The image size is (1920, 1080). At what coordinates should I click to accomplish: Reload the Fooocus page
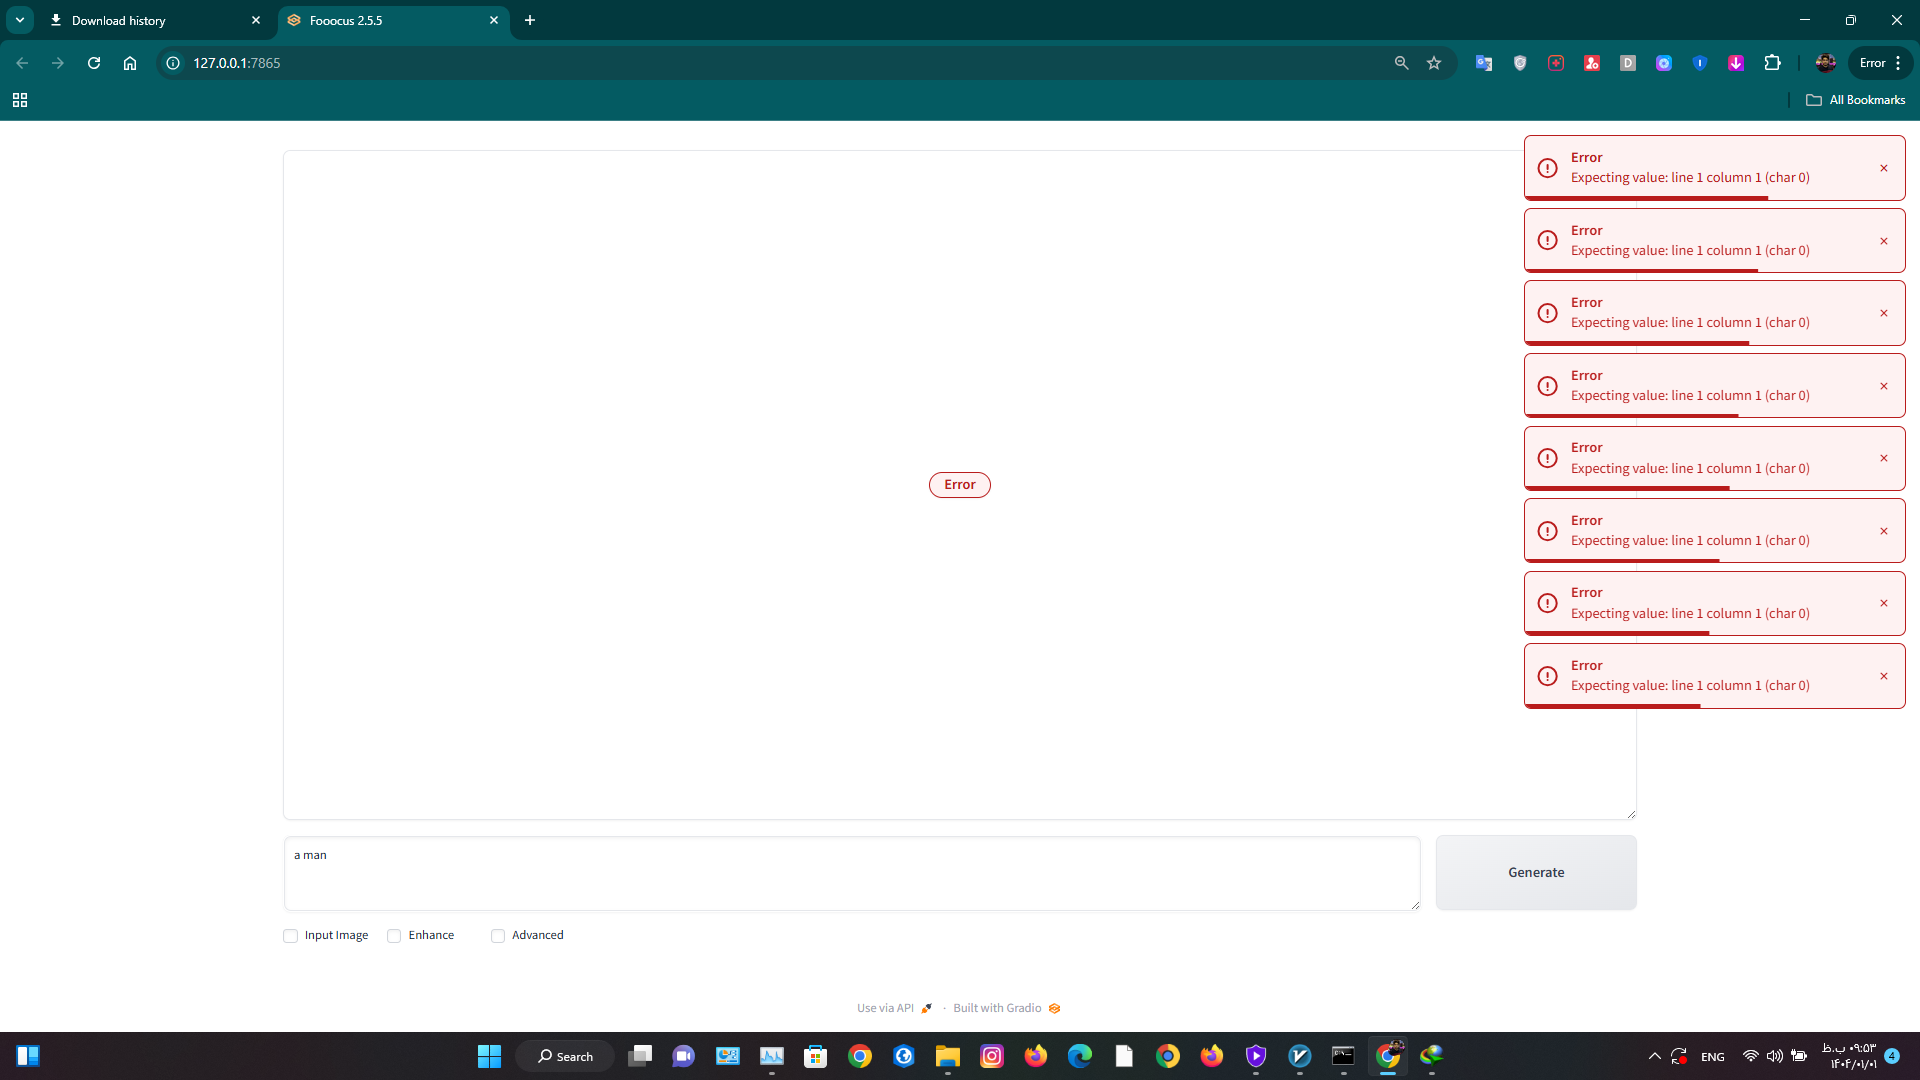(94, 63)
